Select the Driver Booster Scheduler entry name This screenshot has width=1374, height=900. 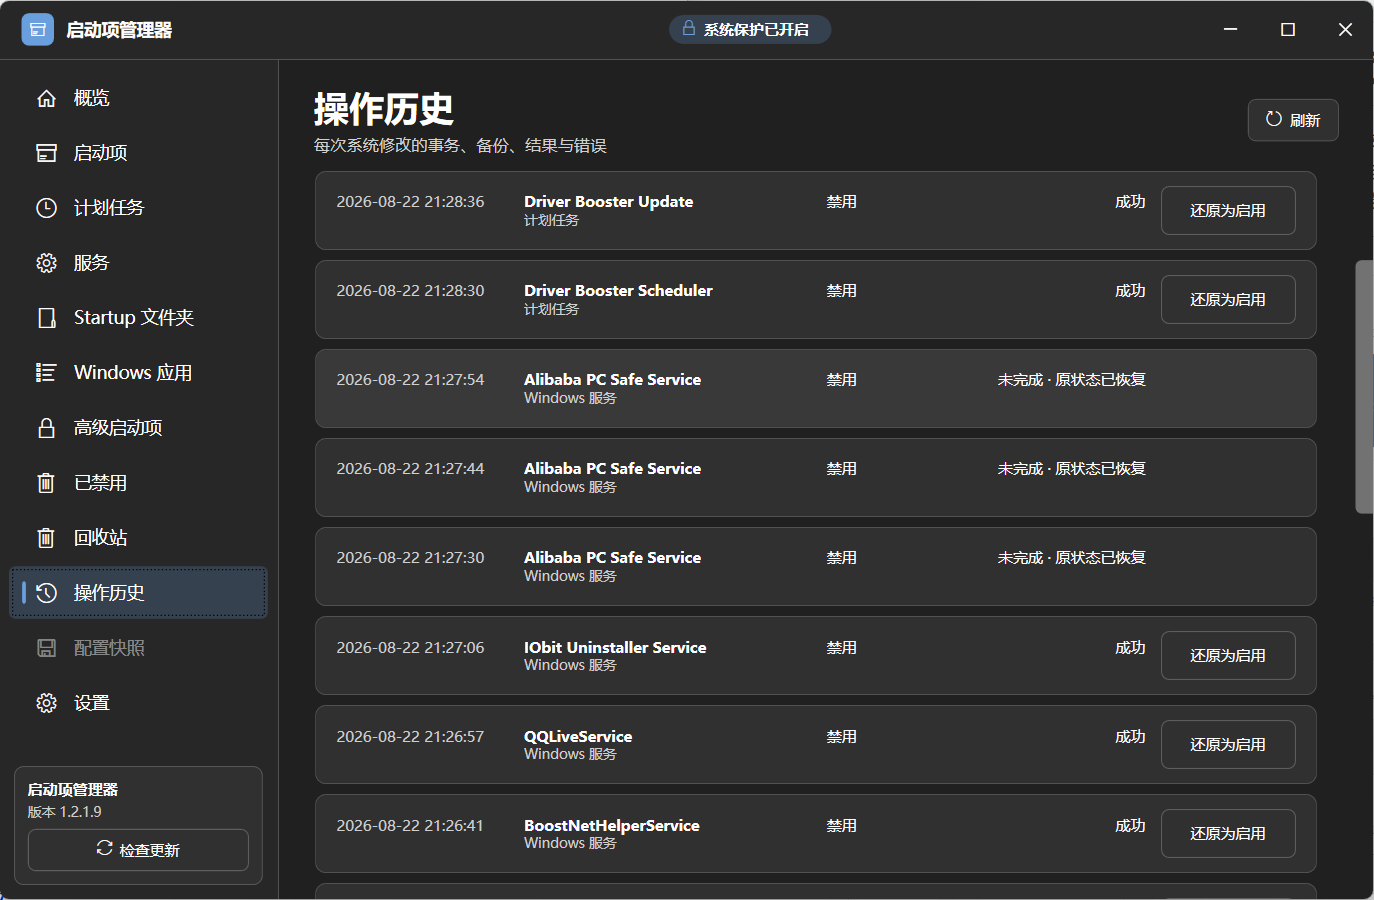tap(618, 290)
